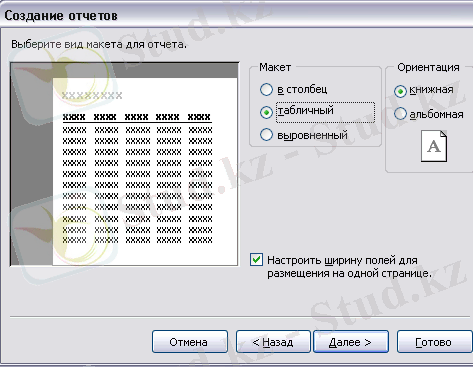Proceed with the "Далее >" button

351,342
